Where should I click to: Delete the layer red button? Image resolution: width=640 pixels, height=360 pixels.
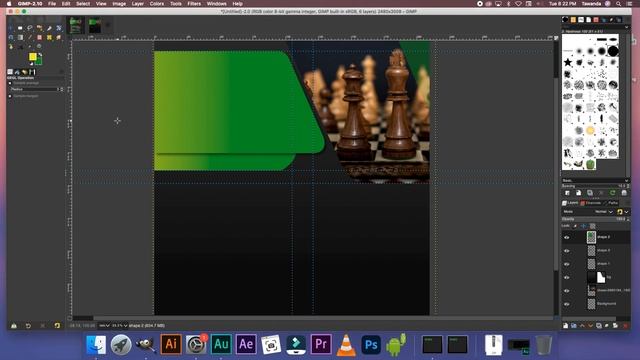625,325
